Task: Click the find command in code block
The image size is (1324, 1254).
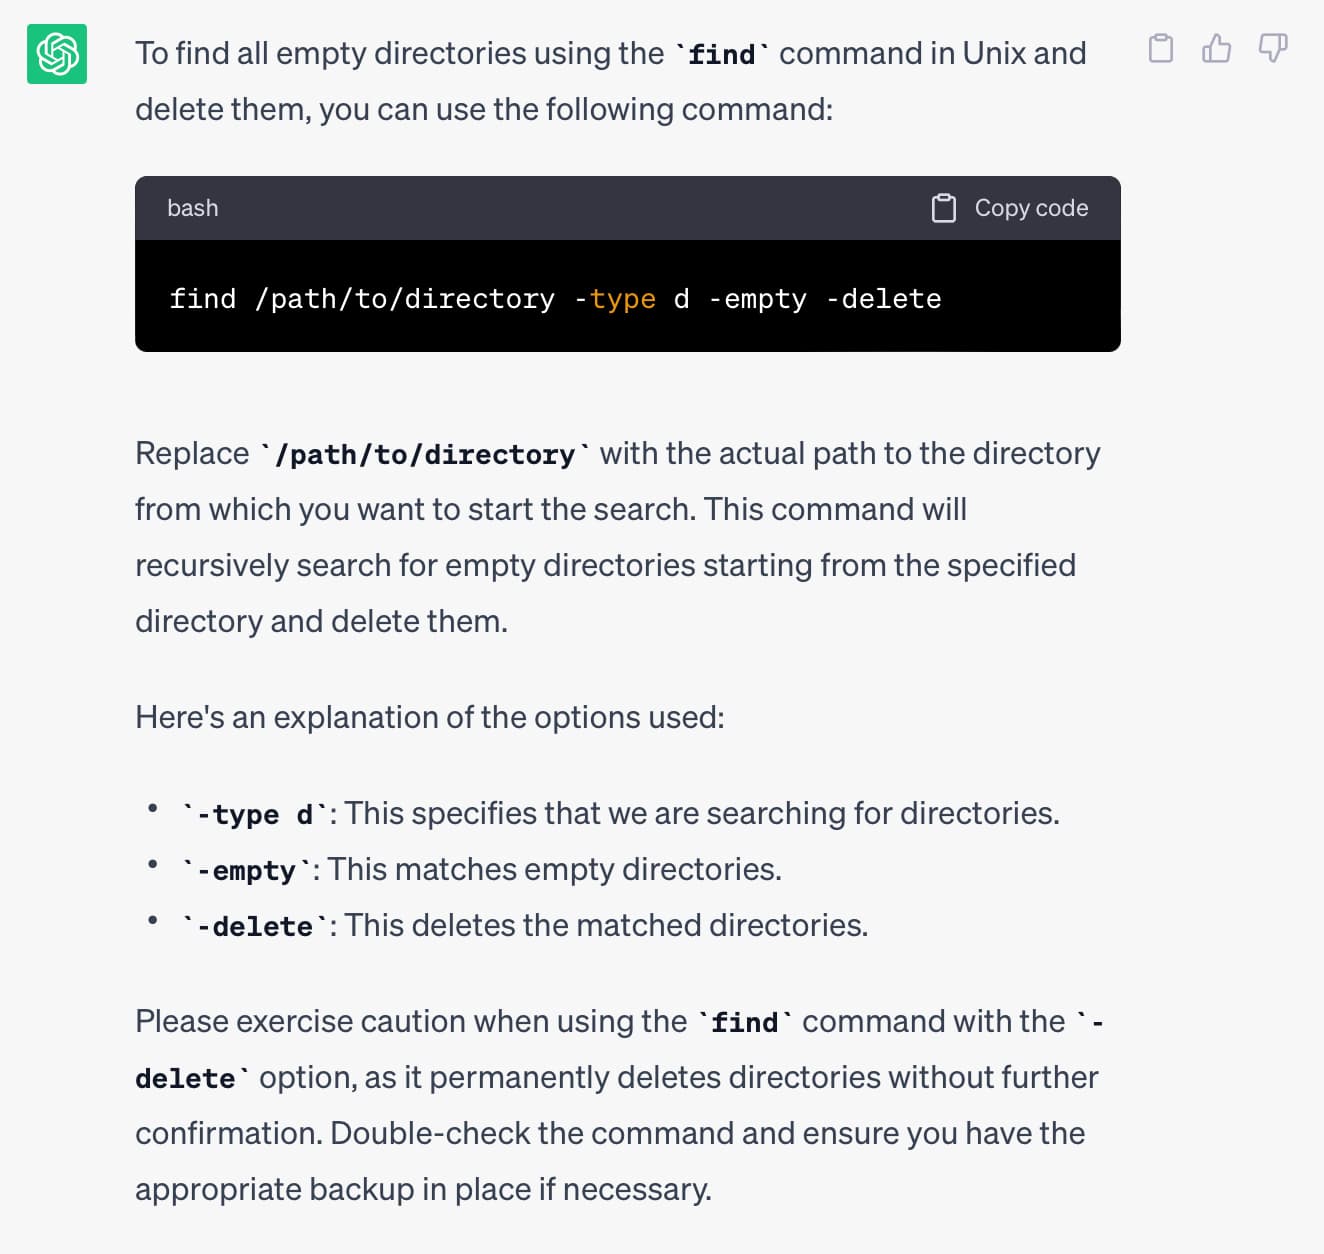Action: tap(203, 299)
